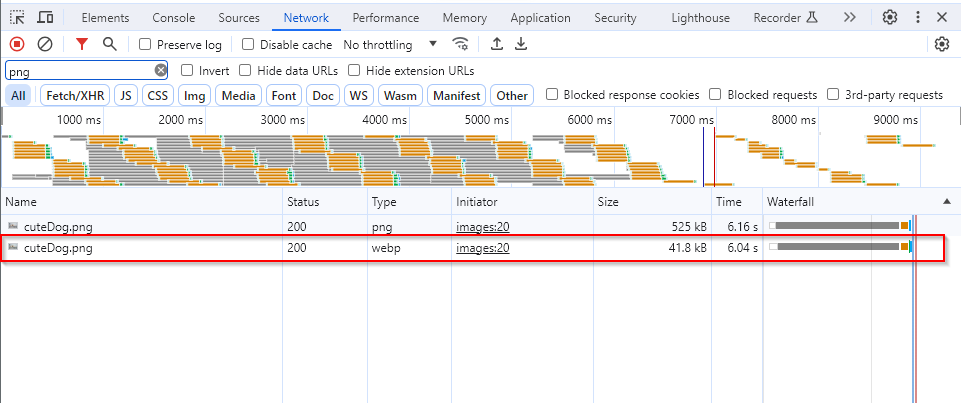Expand more DevTools tabs chevron
Image resolution: width=961 pixels, height=403 pixels.
[x=849, y=18]
